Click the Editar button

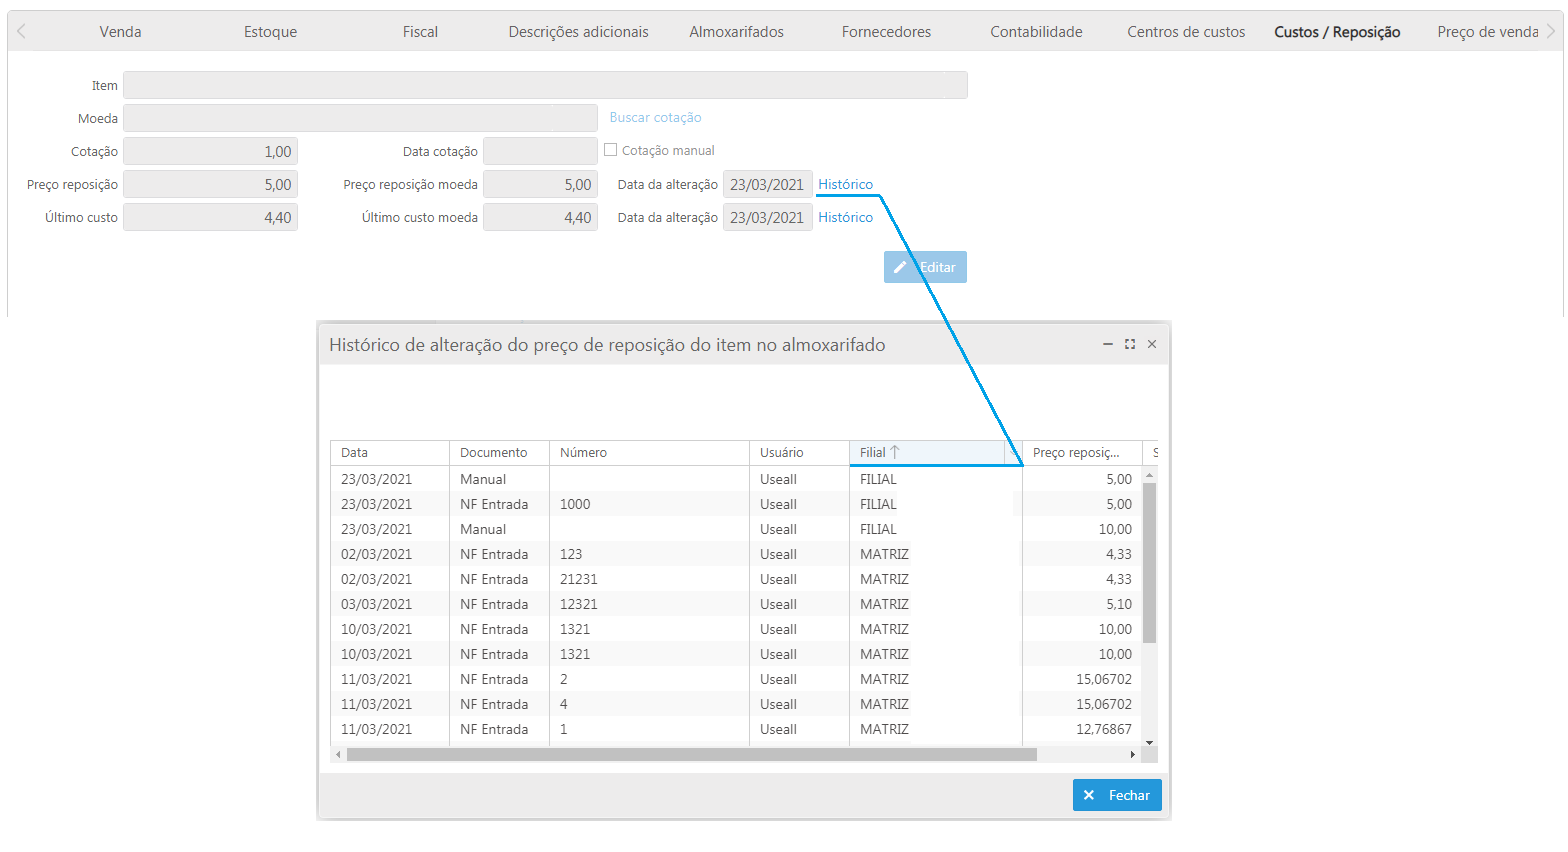[925, 267]
